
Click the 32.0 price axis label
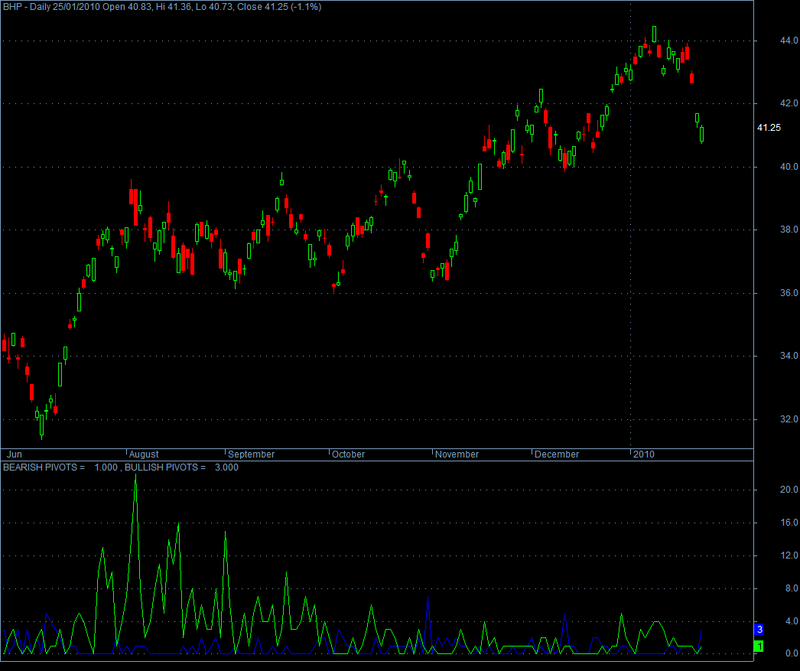pyautogui.click(x=789, y=419)
